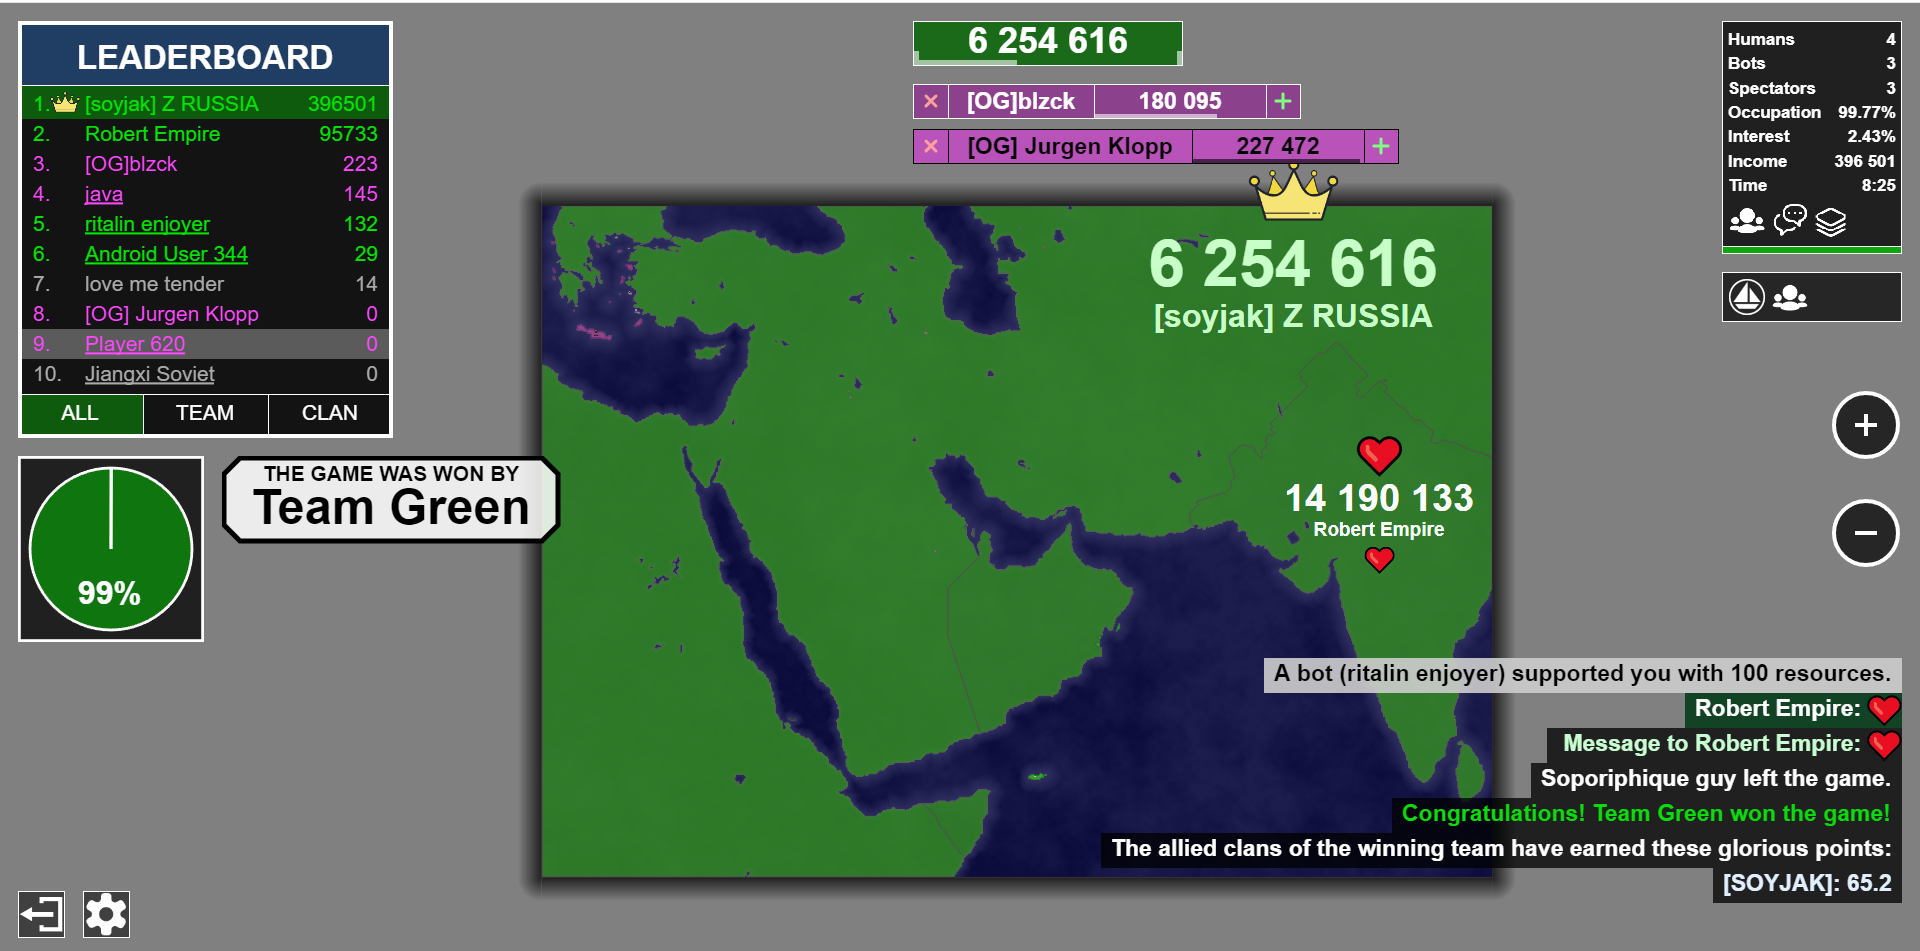
Task: Open java player link in leaderboard
Action: tap(104, 194)
